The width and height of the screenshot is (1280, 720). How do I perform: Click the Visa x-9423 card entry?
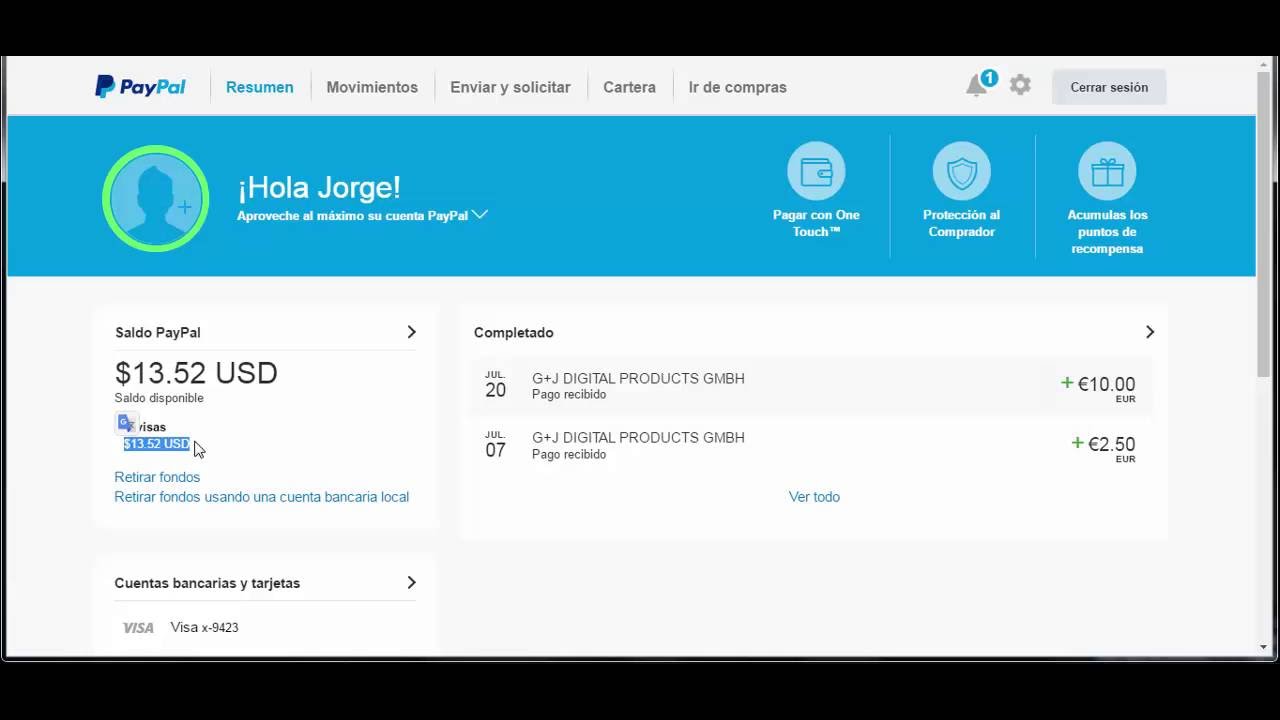click(204, 628)
